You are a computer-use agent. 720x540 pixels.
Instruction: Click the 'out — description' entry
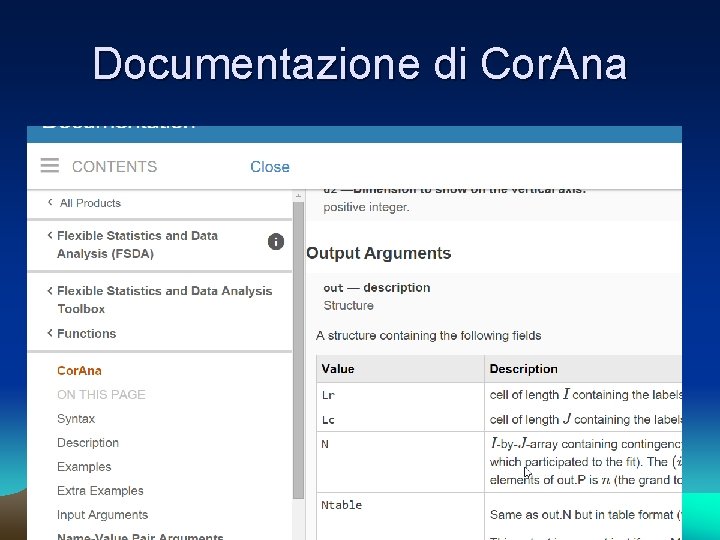[x=377, y=288]
